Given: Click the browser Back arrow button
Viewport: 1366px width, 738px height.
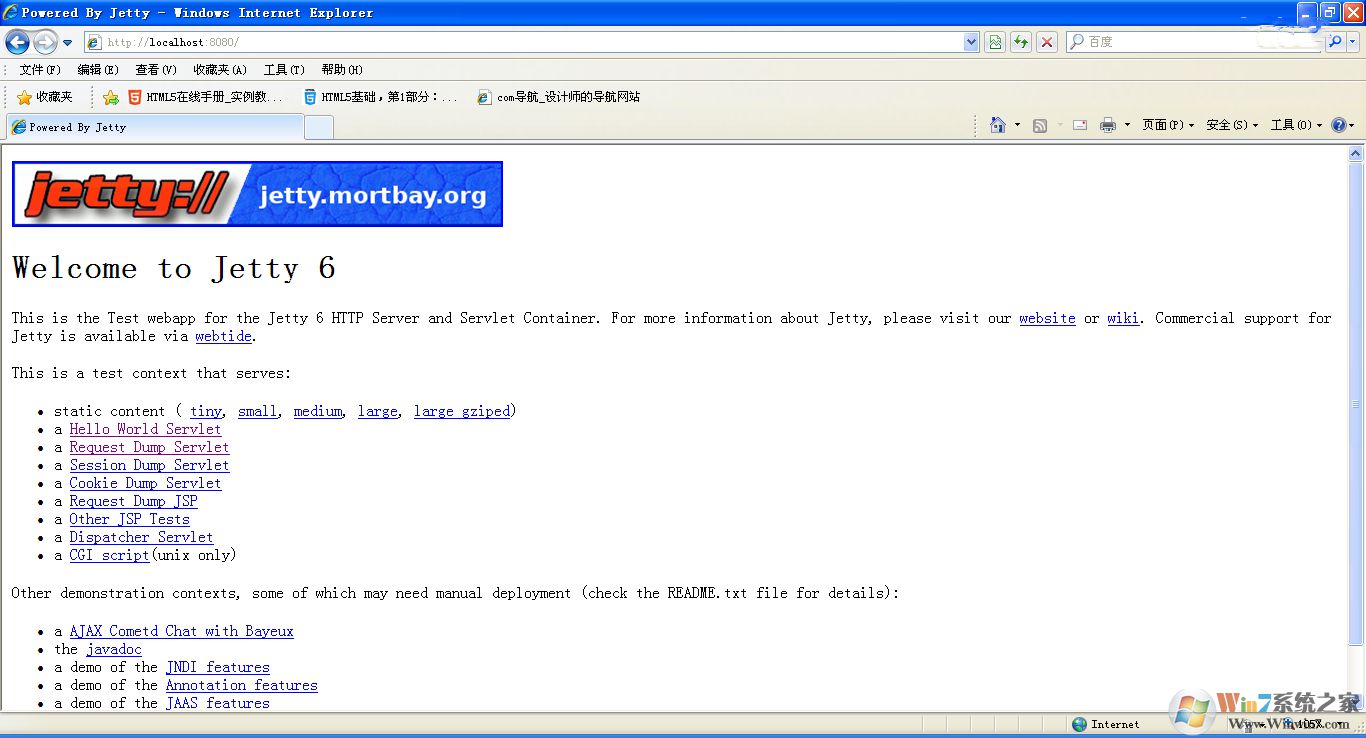Looking at the screenshot, I should click(x=18, y=42).
